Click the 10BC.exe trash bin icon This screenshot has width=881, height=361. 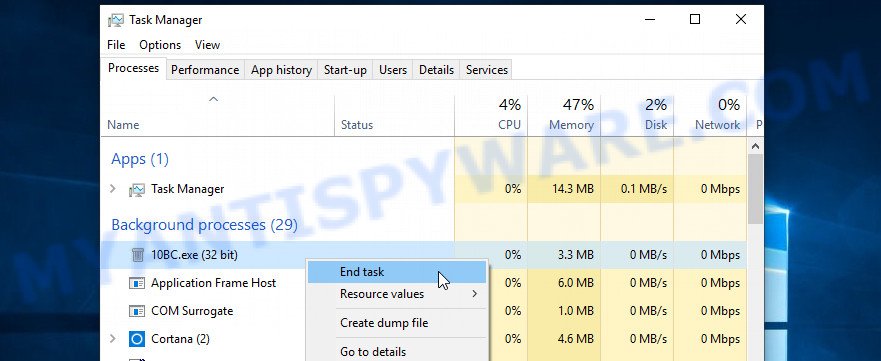[x=138, y=255]
